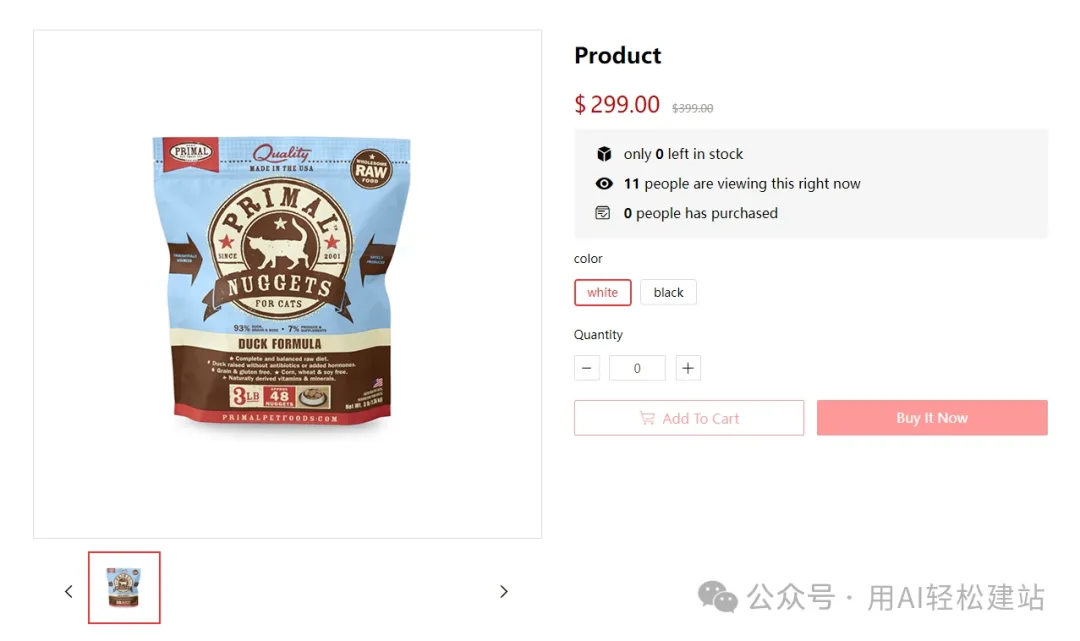Viewport: 1080px width, 641px height.
Task: Increase quantity with the plus button
Action: pos(688,368)
